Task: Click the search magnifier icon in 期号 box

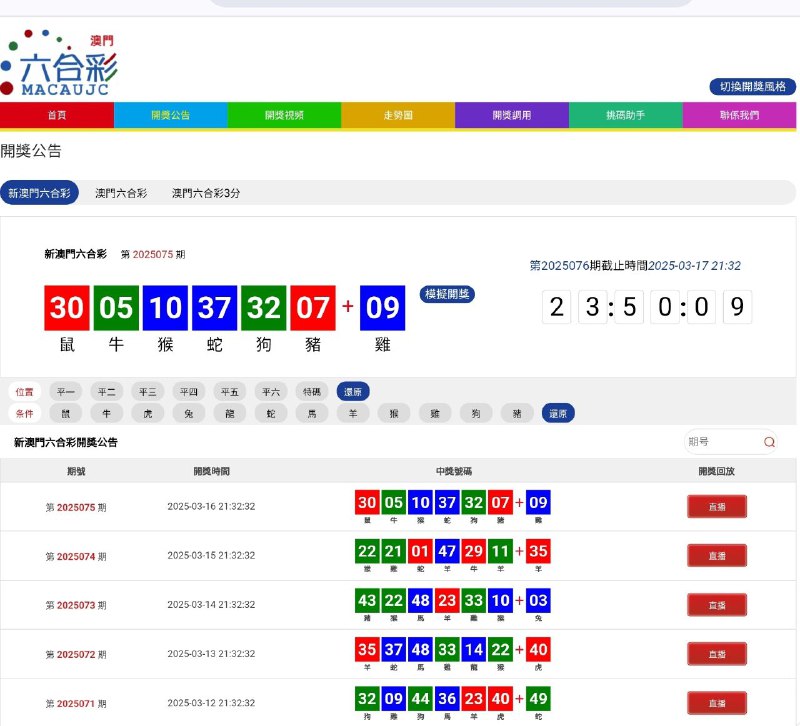Action: [x=769, y=442]
